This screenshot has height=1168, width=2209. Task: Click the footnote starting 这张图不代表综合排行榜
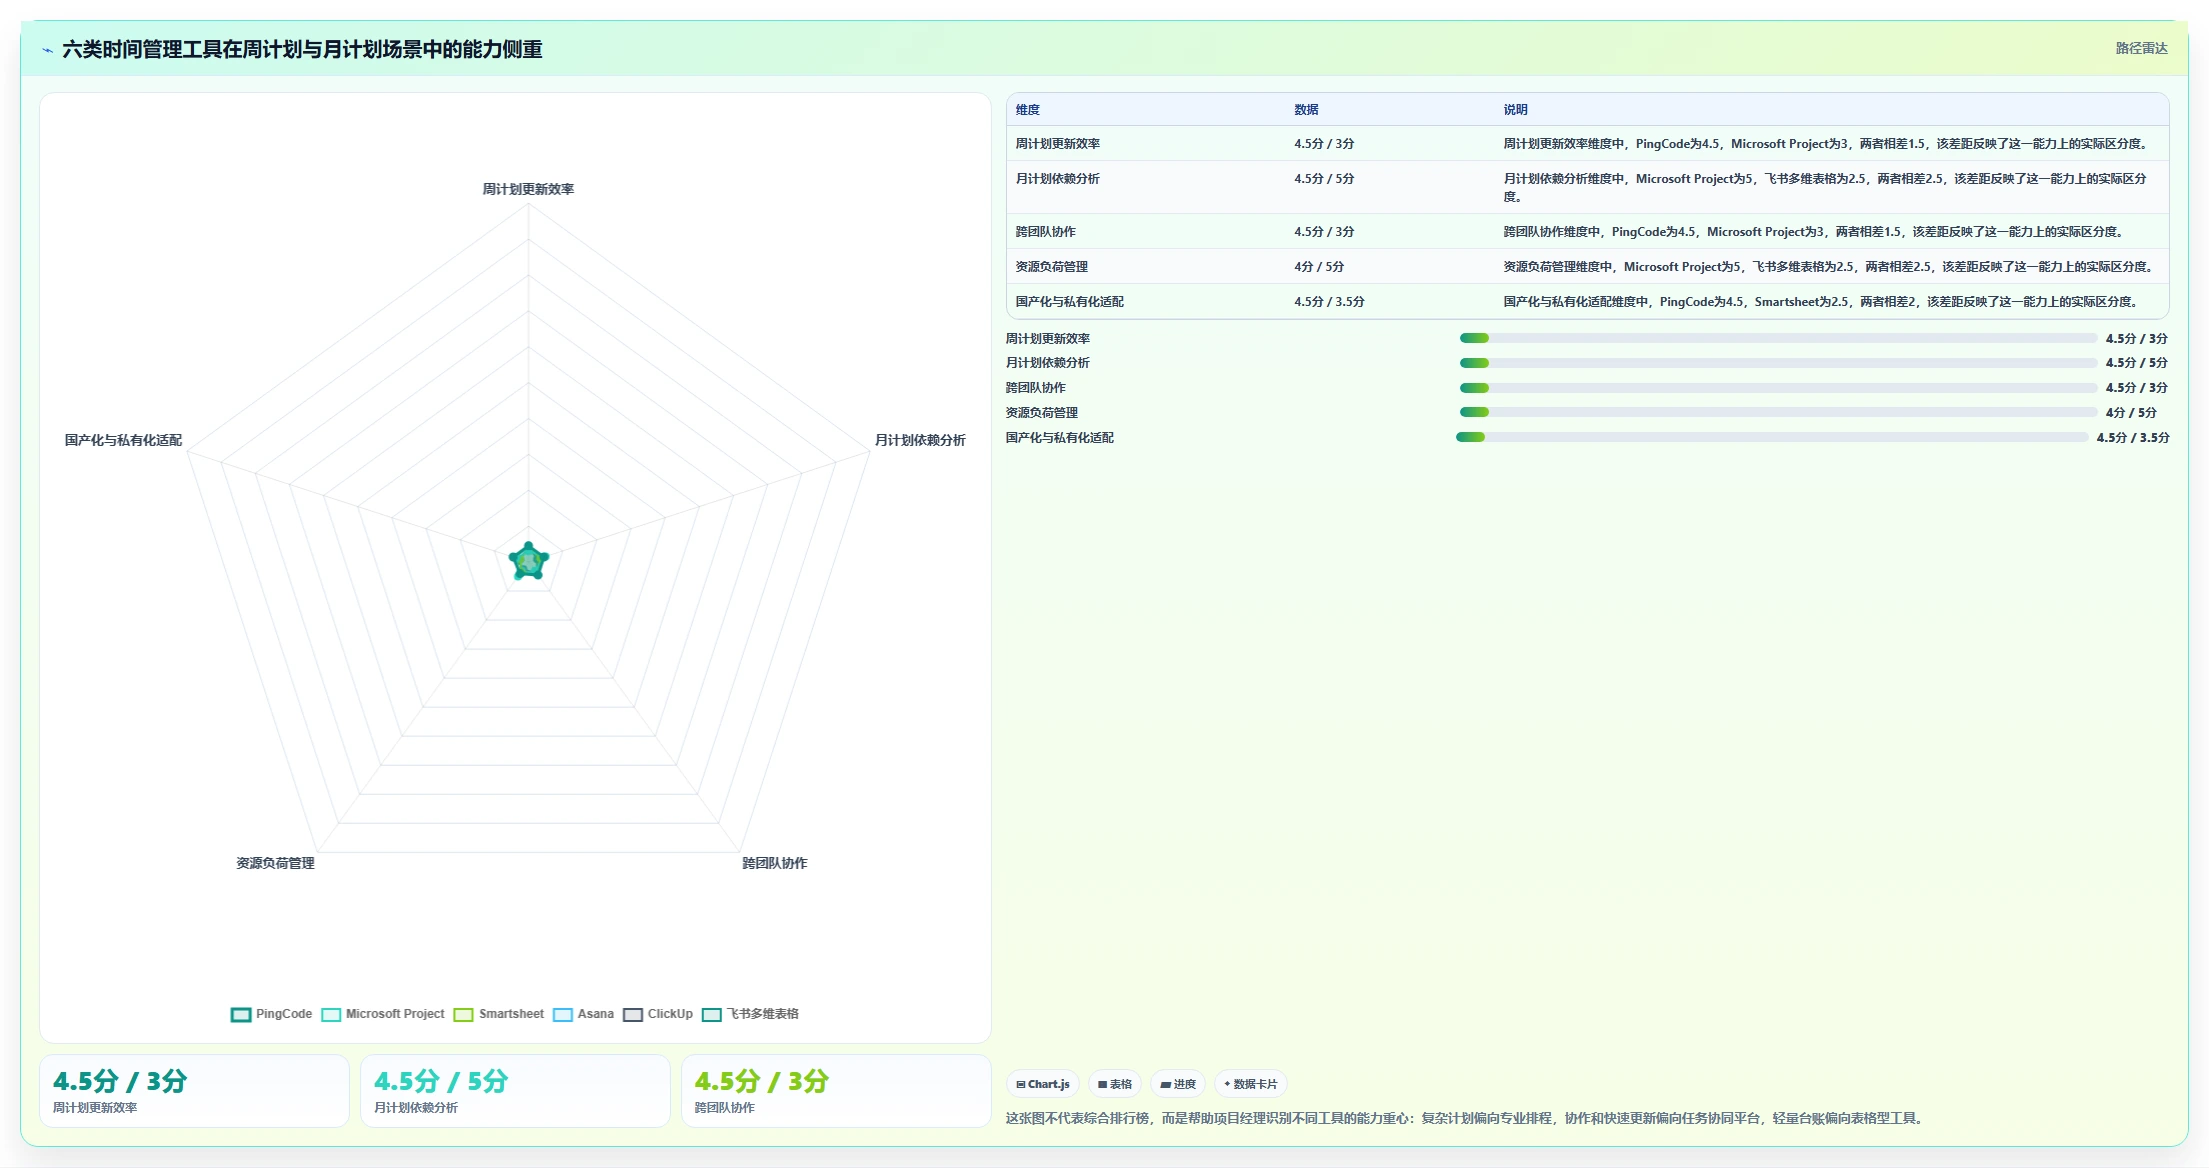click(x=1466, y=1118)
